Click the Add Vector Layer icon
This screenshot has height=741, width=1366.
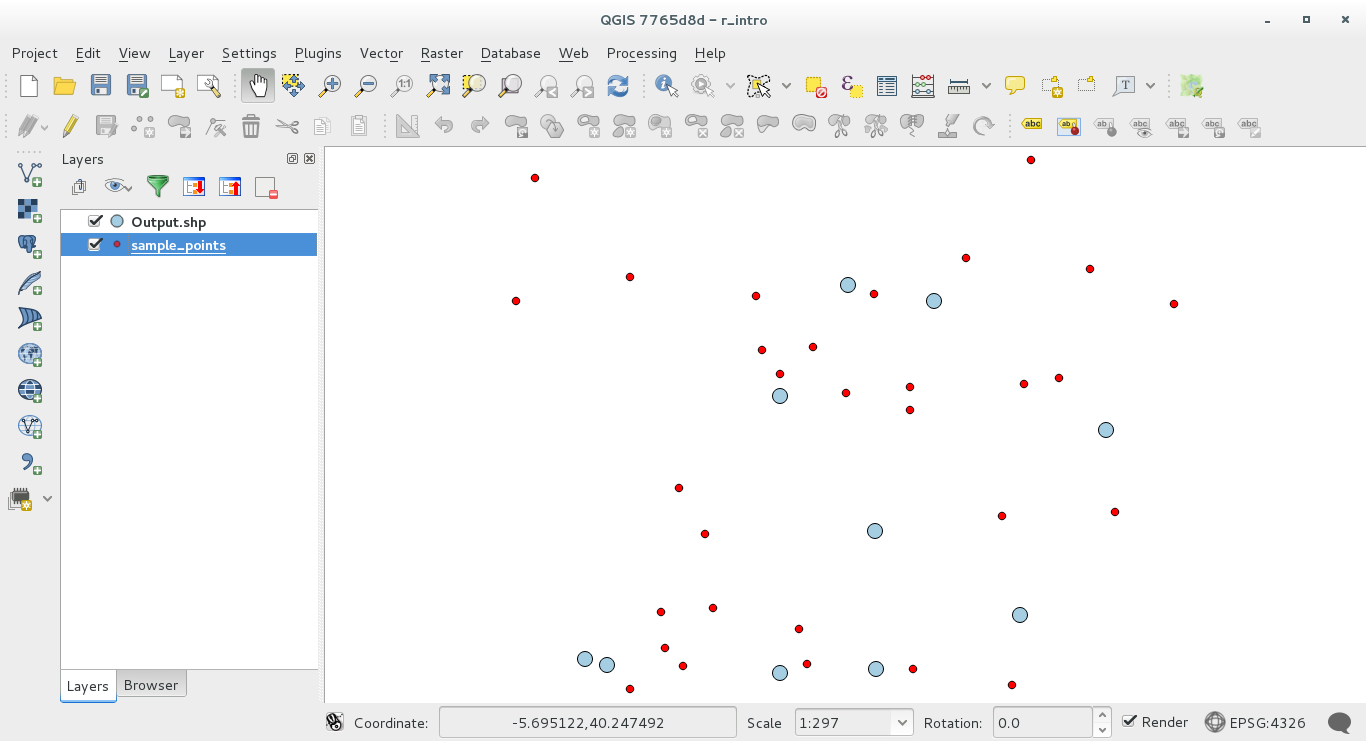(x=30, y=174)
